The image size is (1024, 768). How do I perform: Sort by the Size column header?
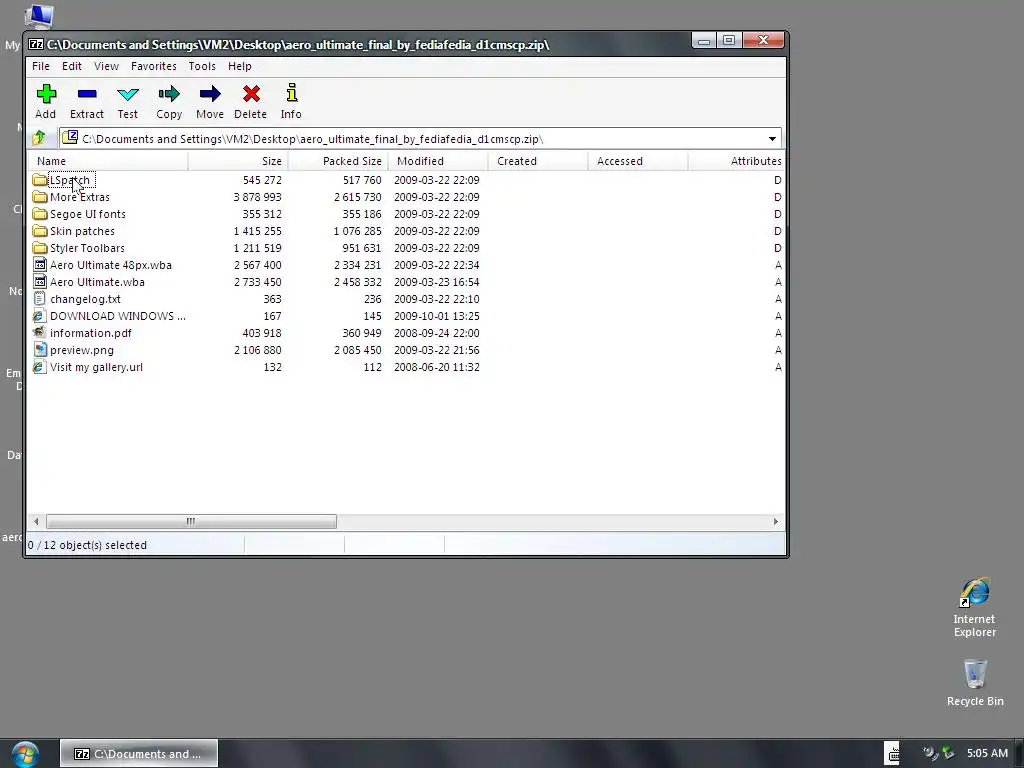pyautogui.click(x=238, y=161)
